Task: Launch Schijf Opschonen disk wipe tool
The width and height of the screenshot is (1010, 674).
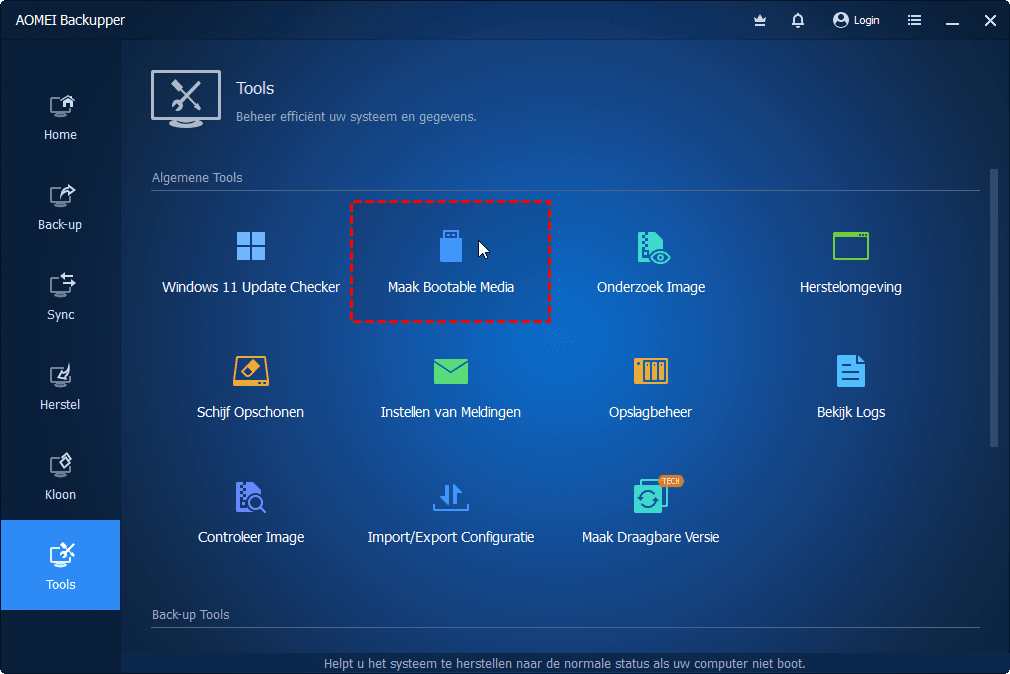Action: [251, 387]
